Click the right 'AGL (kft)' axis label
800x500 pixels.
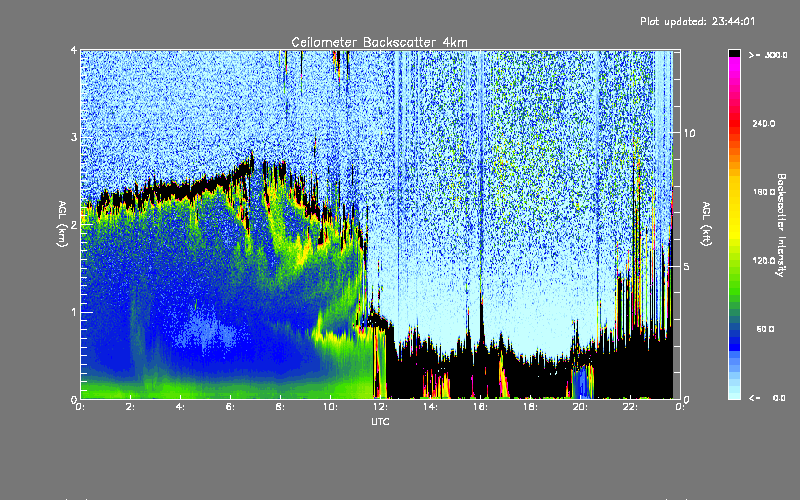click(706, 224)
